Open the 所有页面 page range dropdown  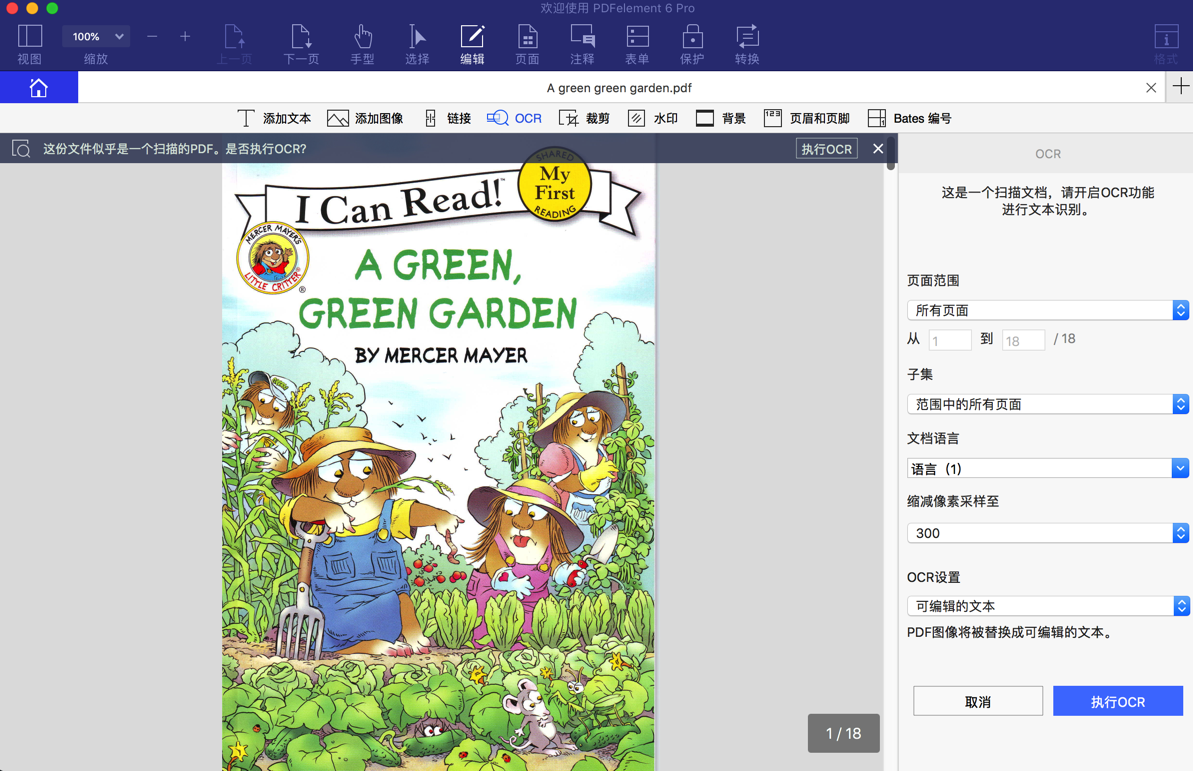point(1048,310)
